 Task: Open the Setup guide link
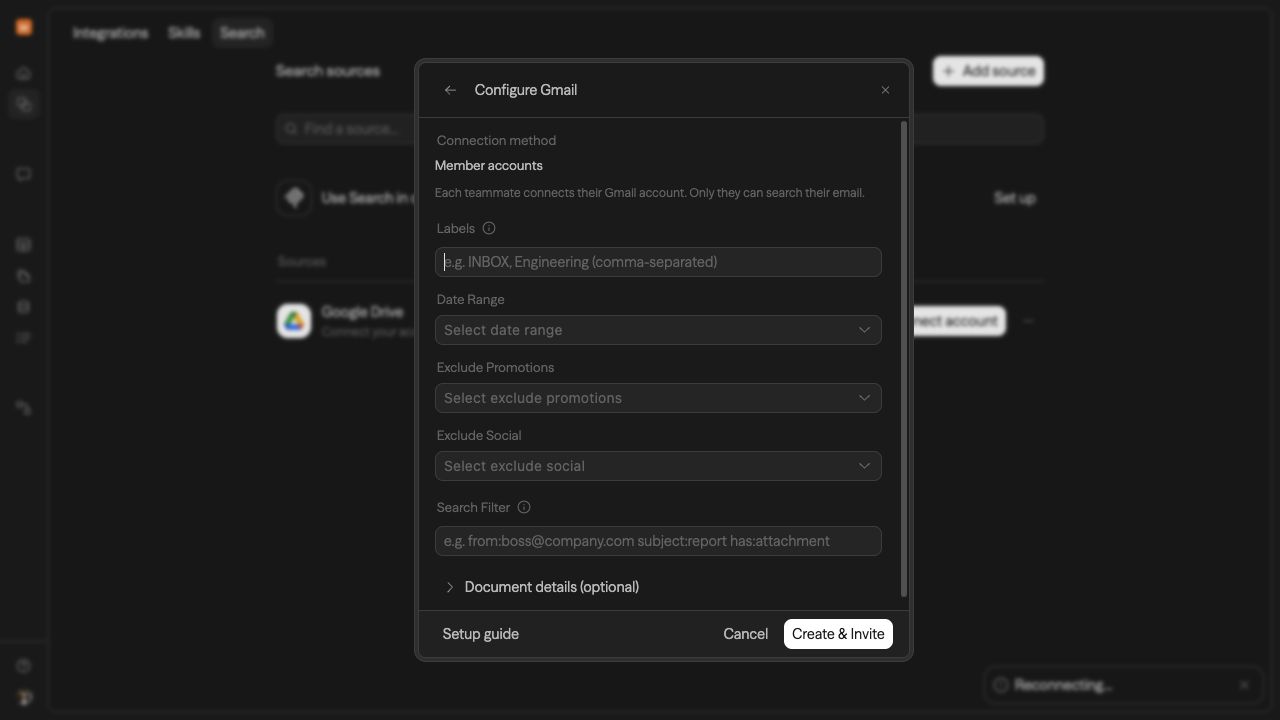(x=481, y=634)
